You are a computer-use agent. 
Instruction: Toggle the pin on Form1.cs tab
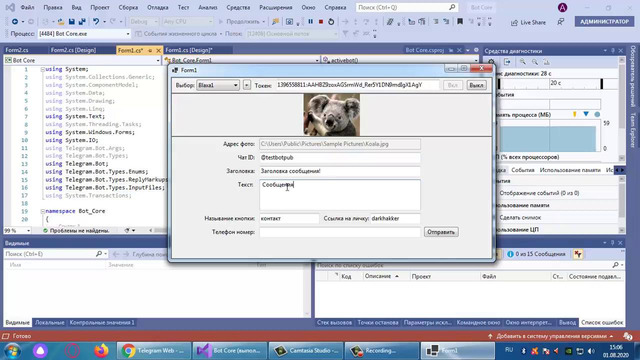[150, 50]
